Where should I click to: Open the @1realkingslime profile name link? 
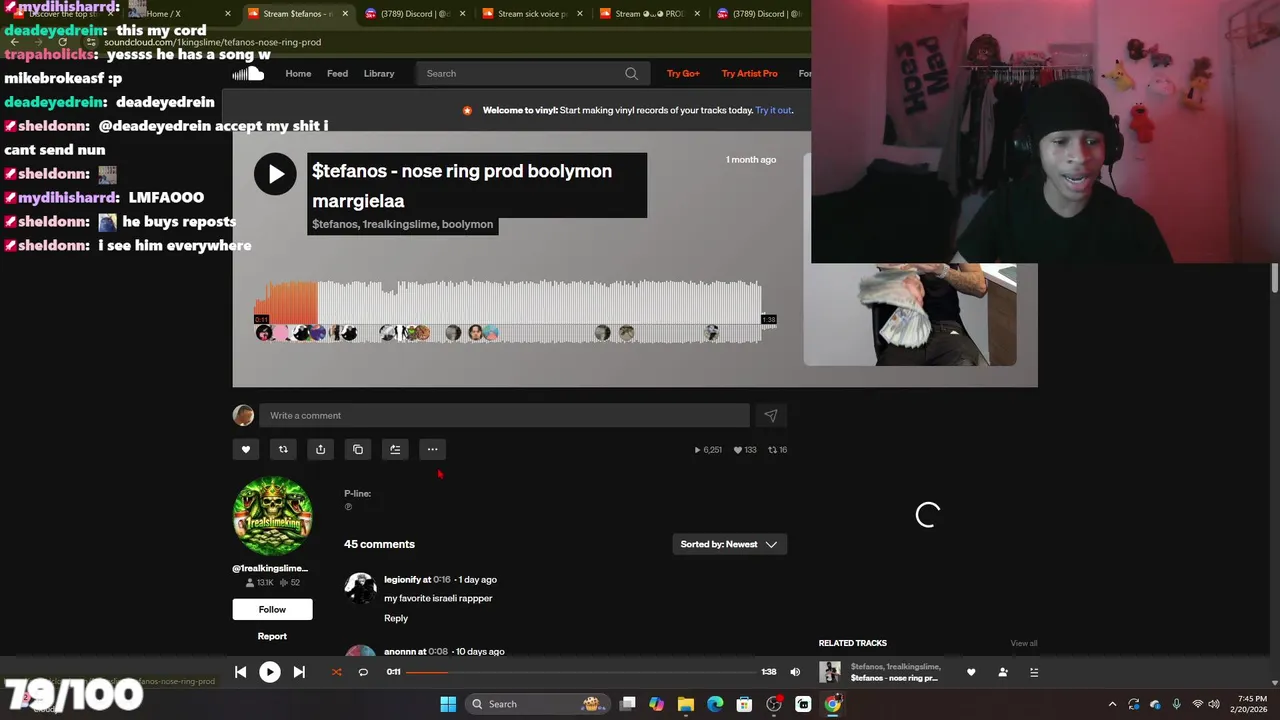coord(270,568)
